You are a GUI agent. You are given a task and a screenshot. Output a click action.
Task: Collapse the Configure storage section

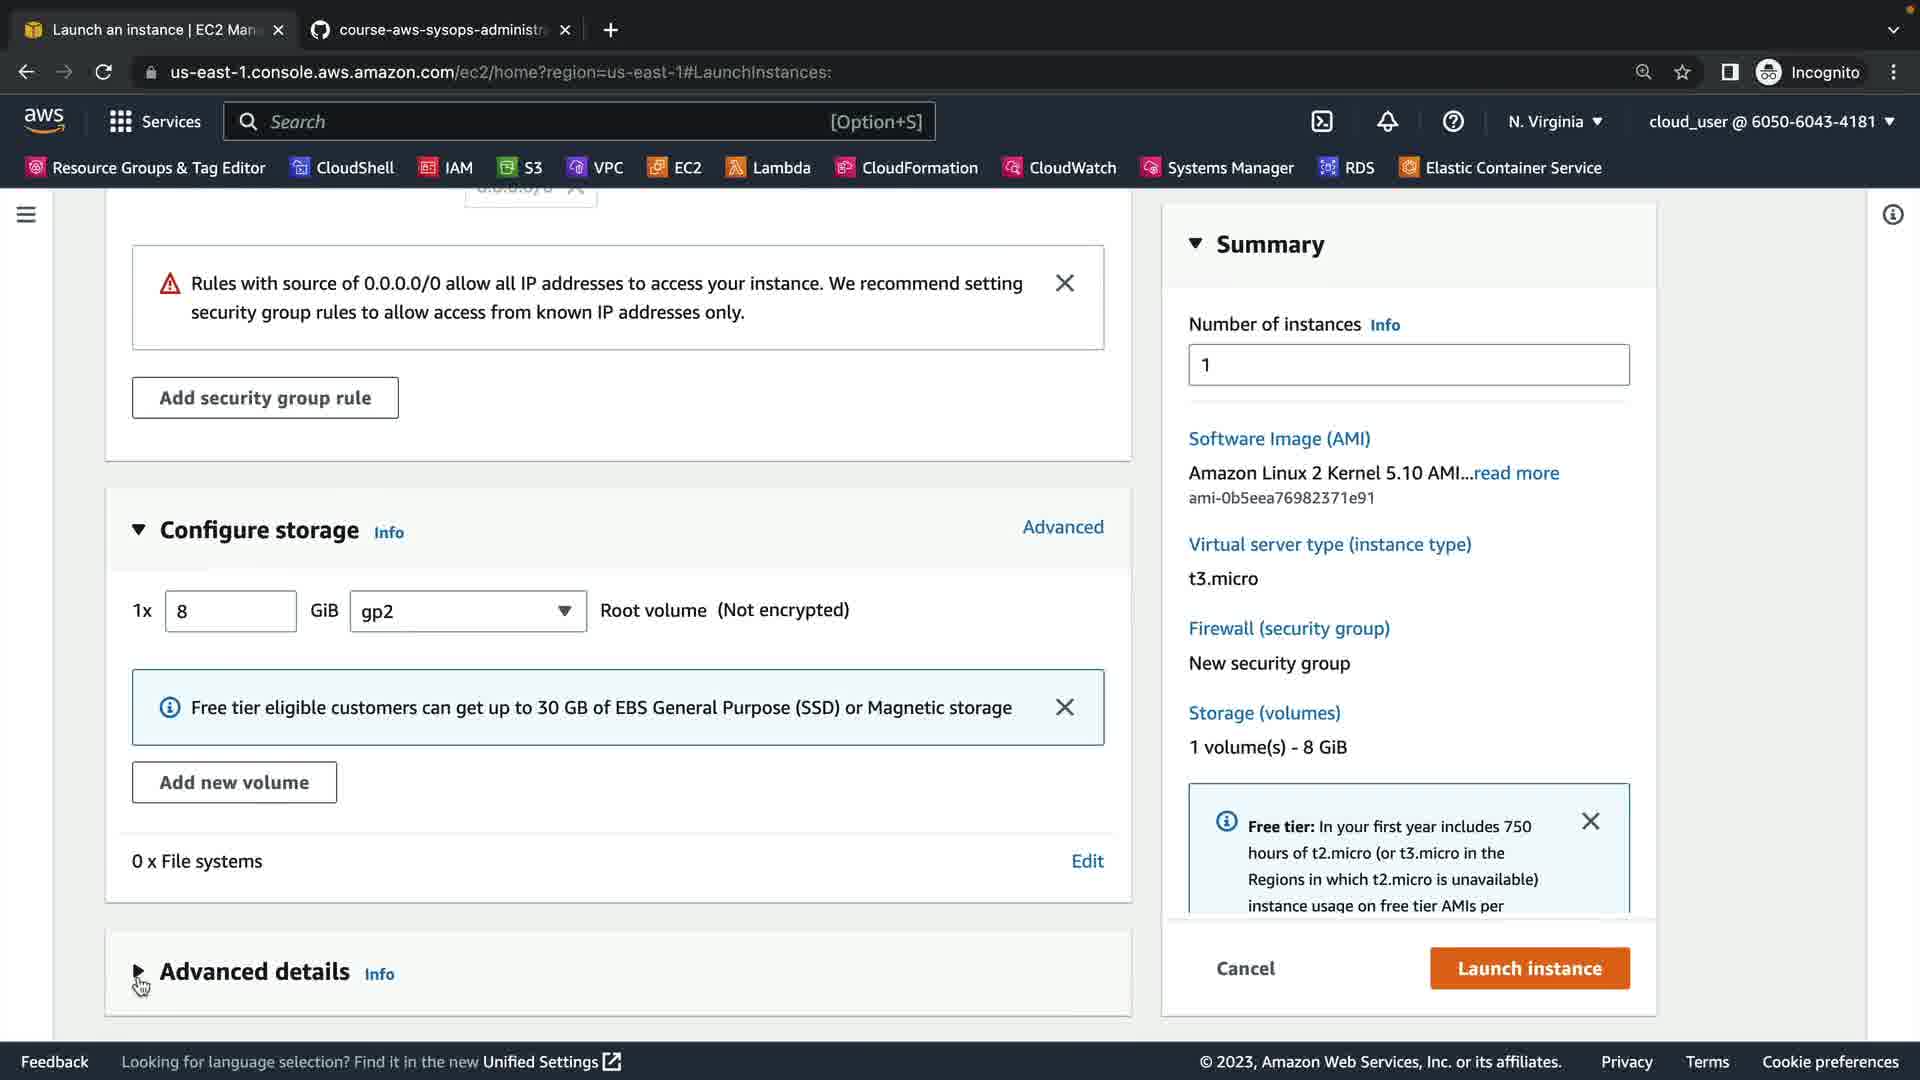coord(139,530)
